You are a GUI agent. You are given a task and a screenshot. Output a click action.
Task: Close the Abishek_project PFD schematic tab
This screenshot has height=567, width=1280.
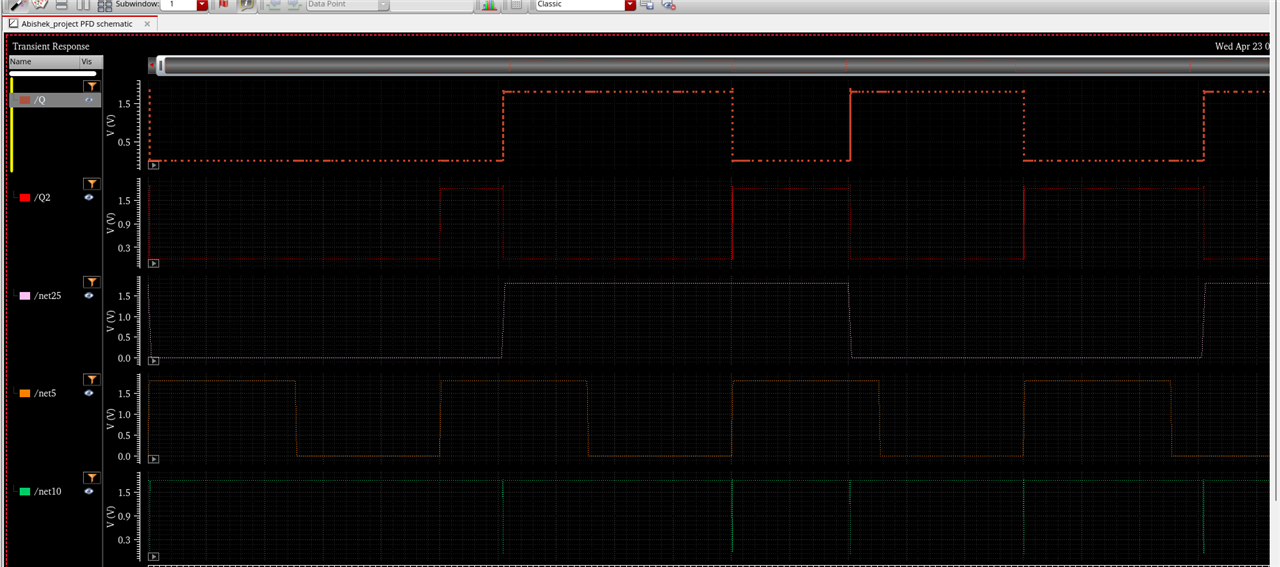pos(147,23)
